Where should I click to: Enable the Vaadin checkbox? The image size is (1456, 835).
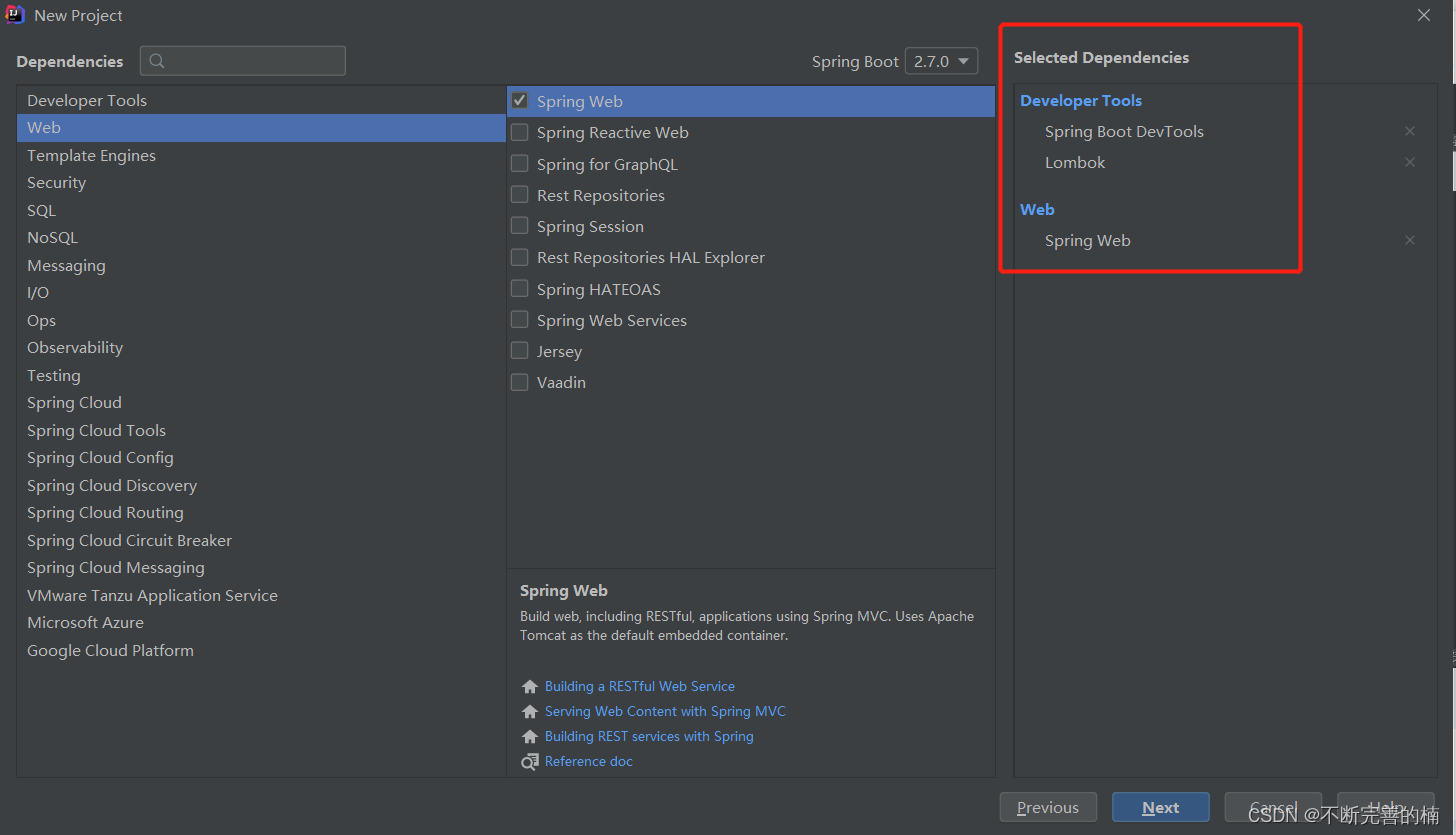(x=520, y=382)
